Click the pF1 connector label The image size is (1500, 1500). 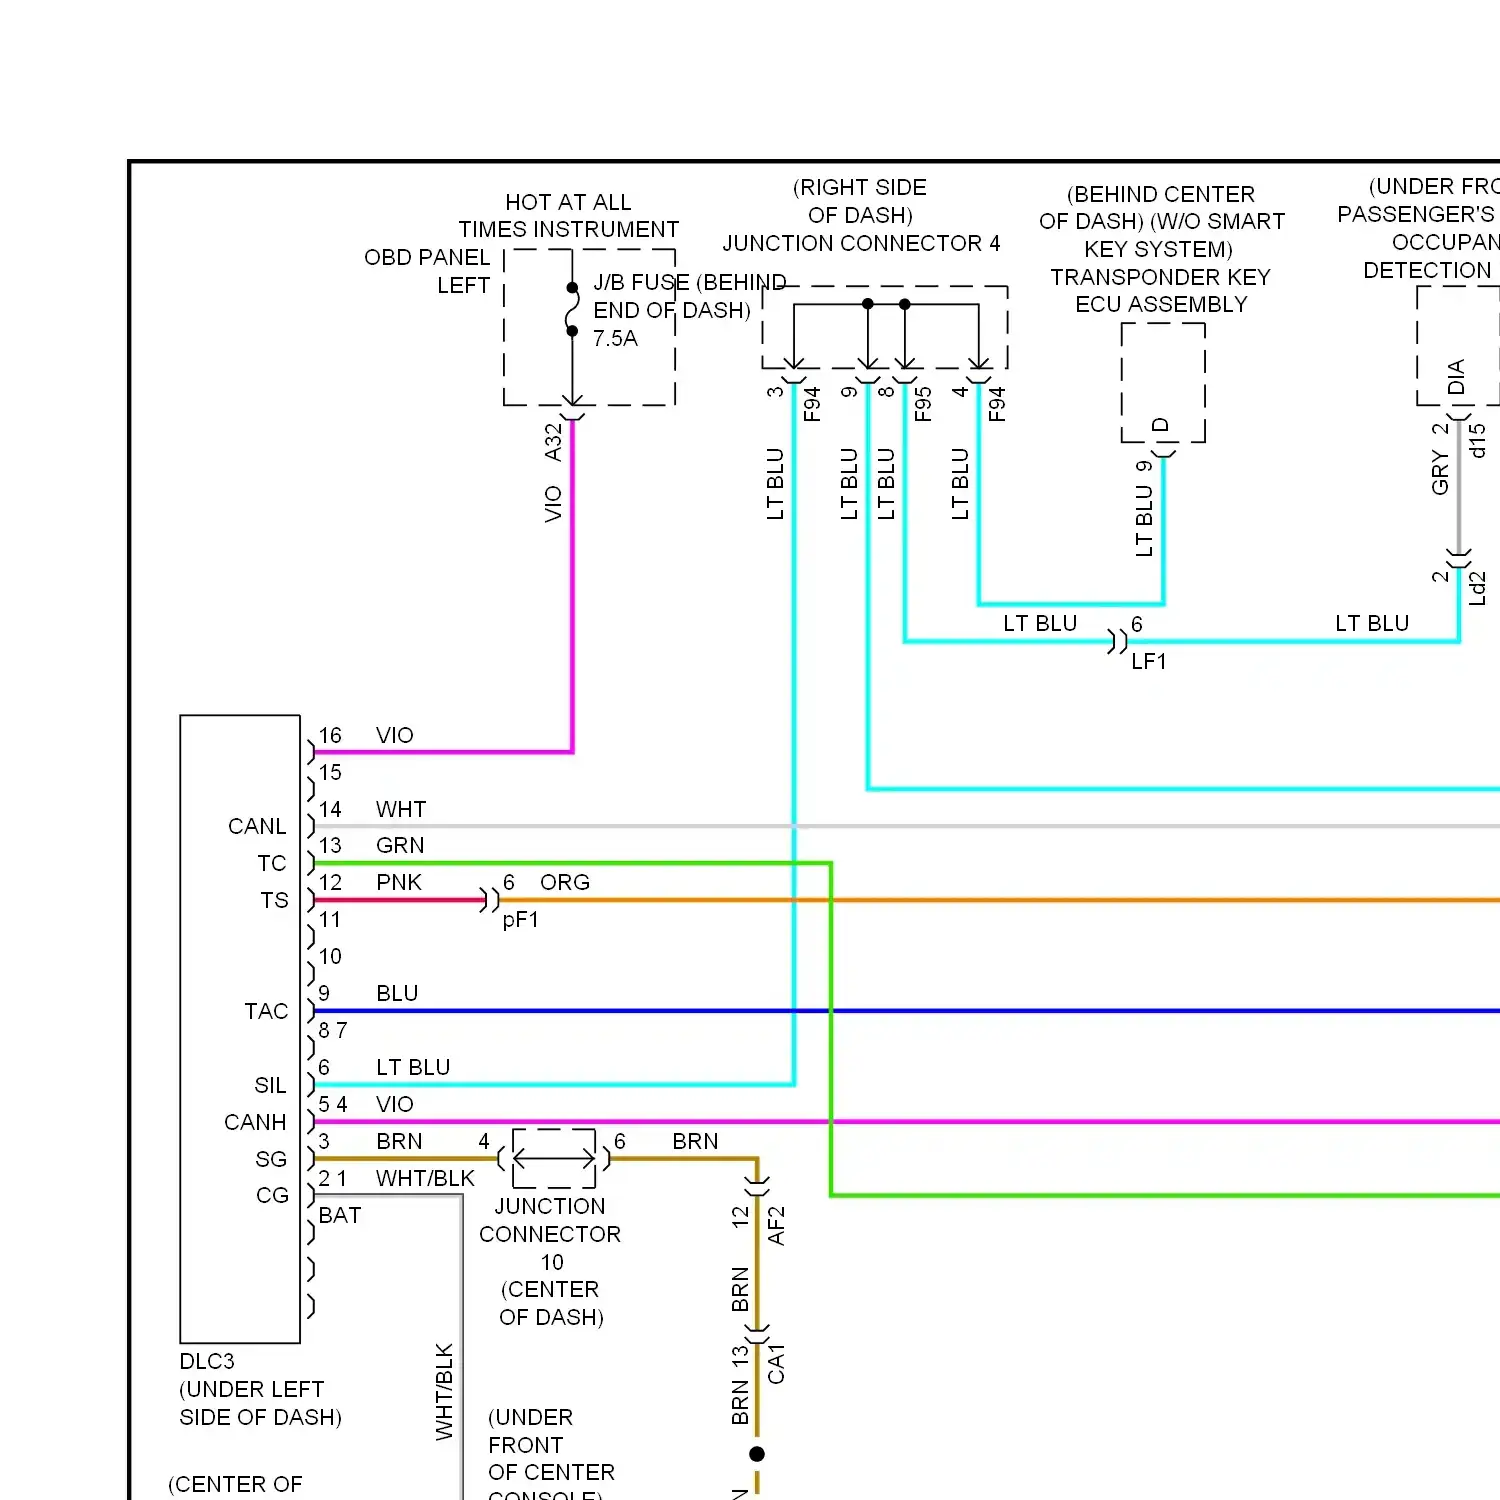pos(520,920)
